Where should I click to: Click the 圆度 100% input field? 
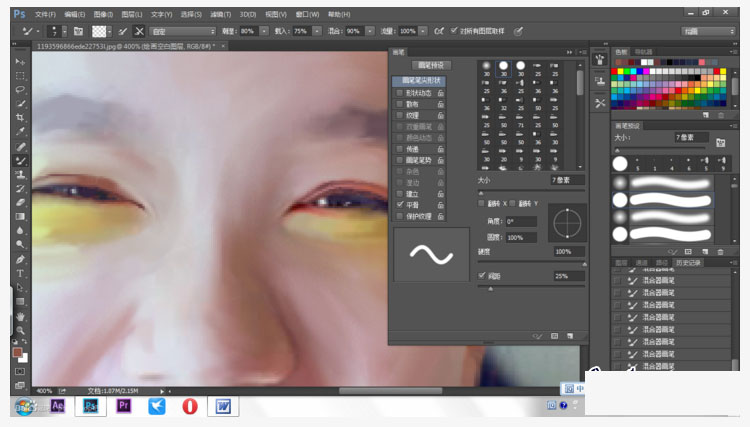[521, 237]
